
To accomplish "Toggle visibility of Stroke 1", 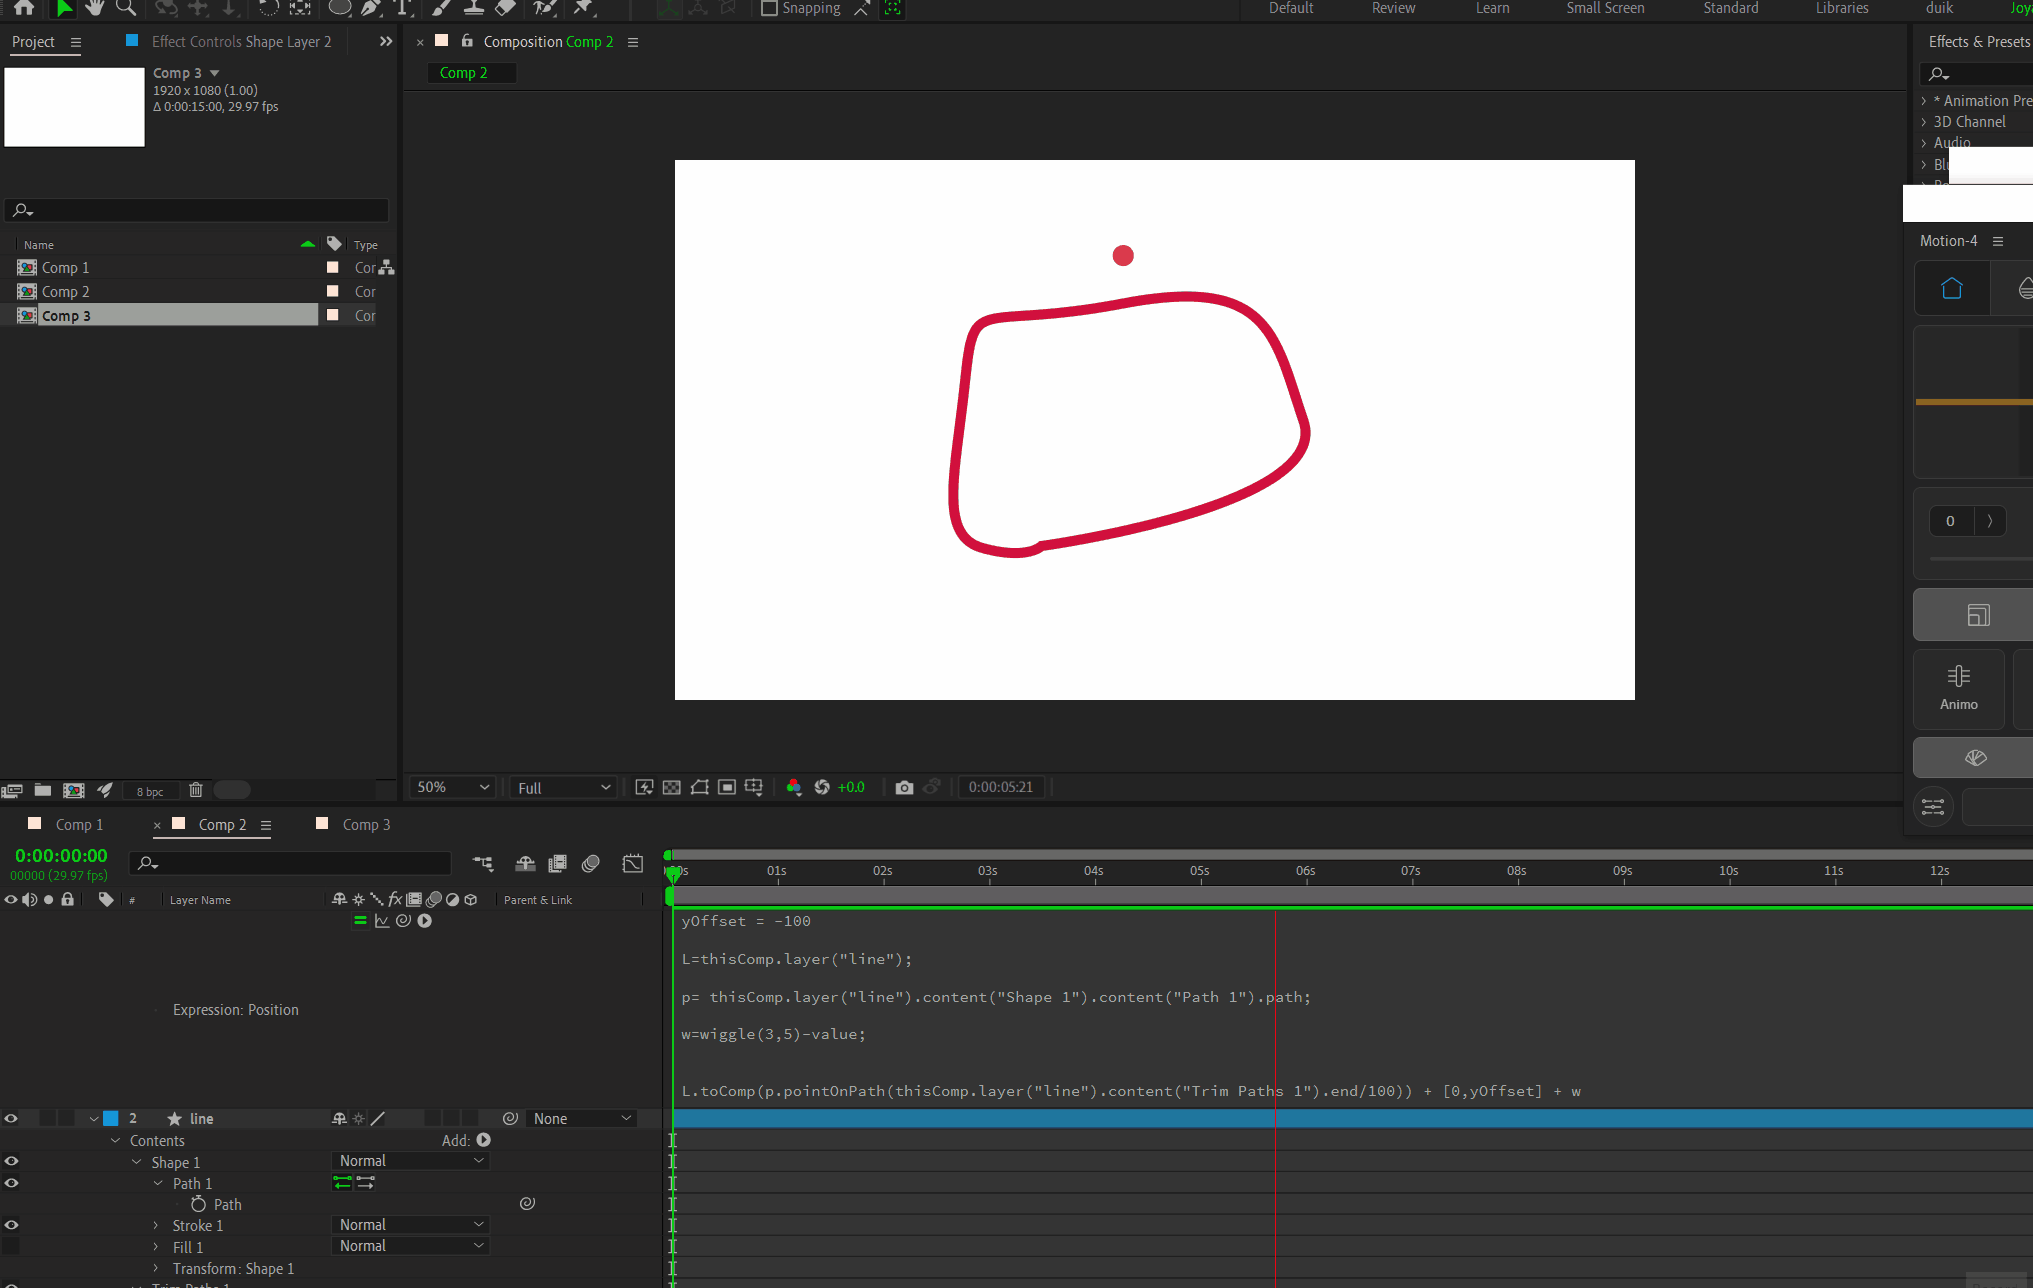I will click(x=11, y=1225).
